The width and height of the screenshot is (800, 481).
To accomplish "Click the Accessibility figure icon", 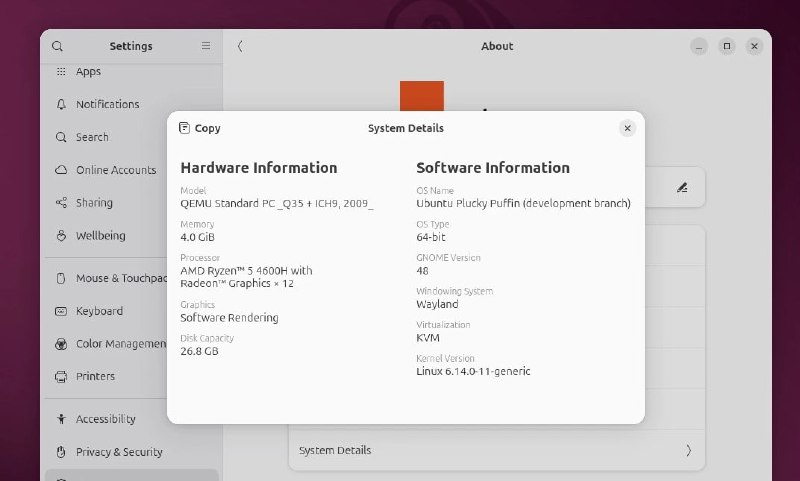I will 61,419.
